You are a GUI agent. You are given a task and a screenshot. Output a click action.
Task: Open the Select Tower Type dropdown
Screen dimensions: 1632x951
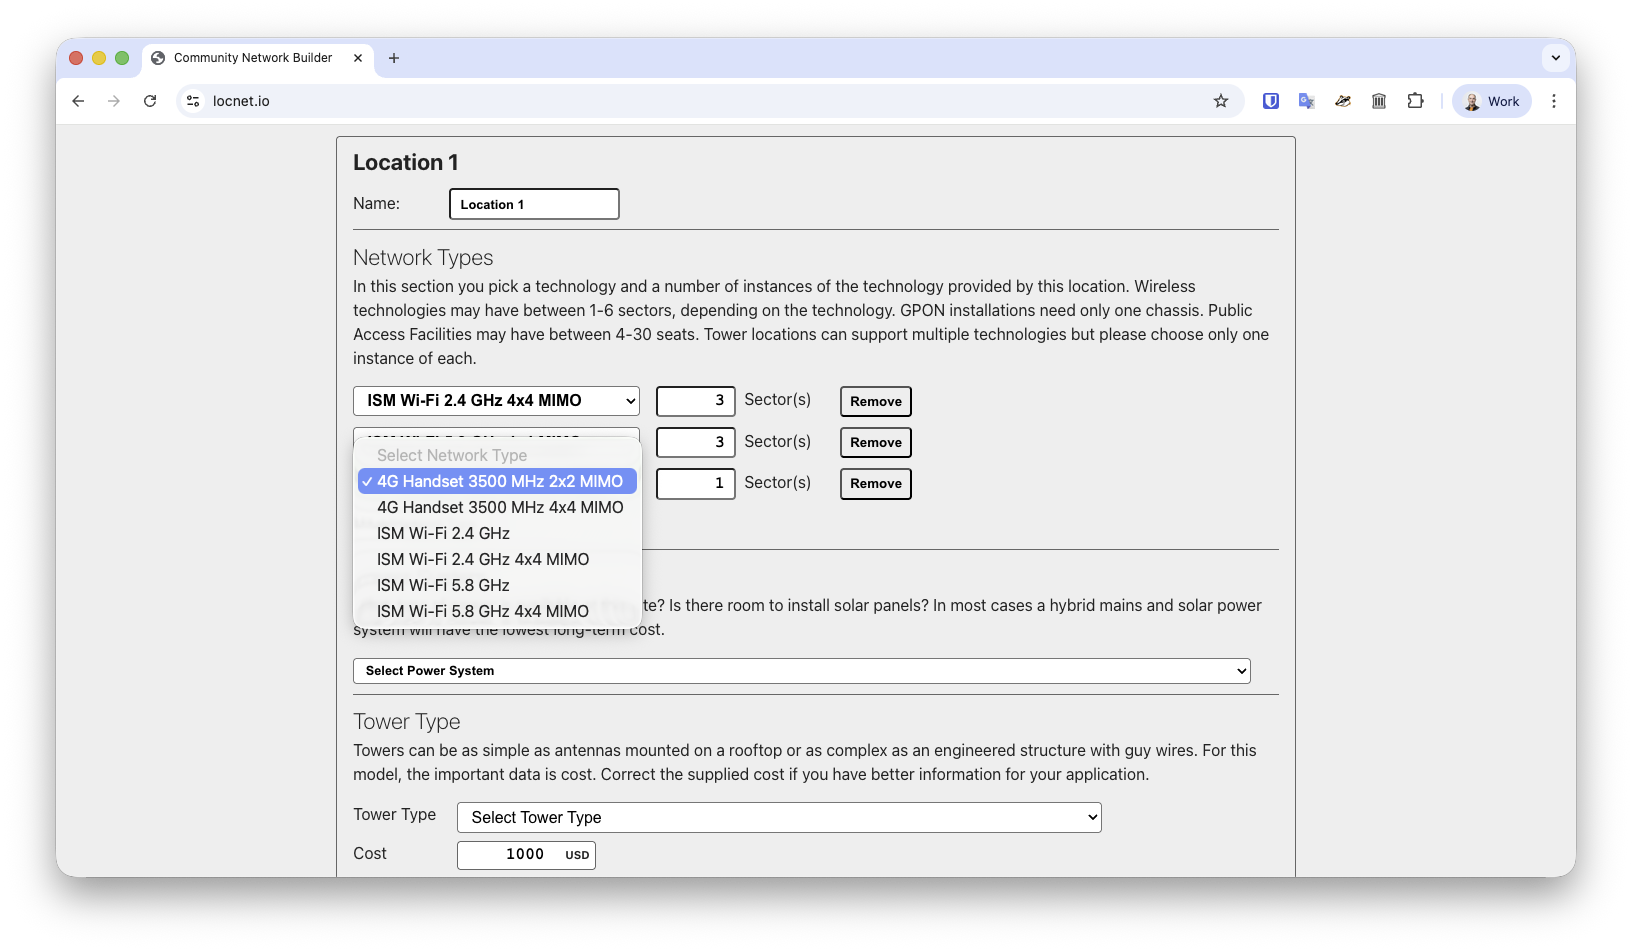tap(778, 817)
